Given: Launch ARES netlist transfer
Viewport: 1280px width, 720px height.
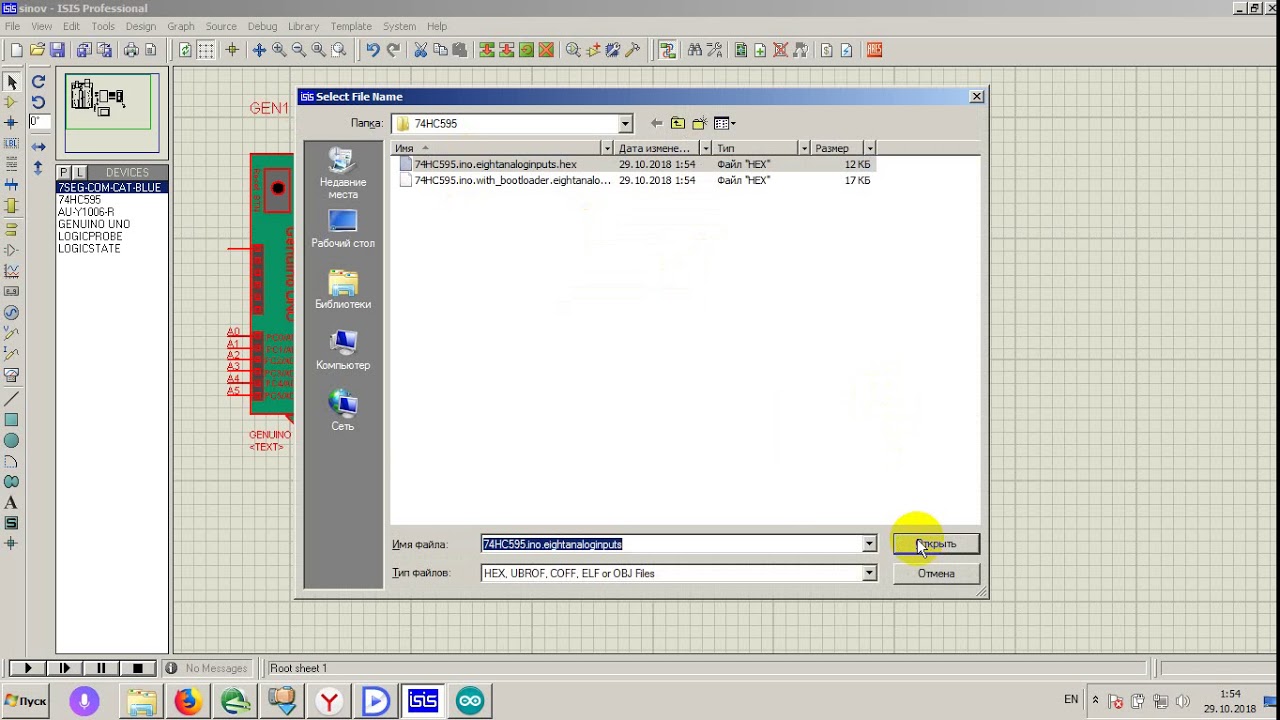Looking at the screenshot, I should 874,50.
